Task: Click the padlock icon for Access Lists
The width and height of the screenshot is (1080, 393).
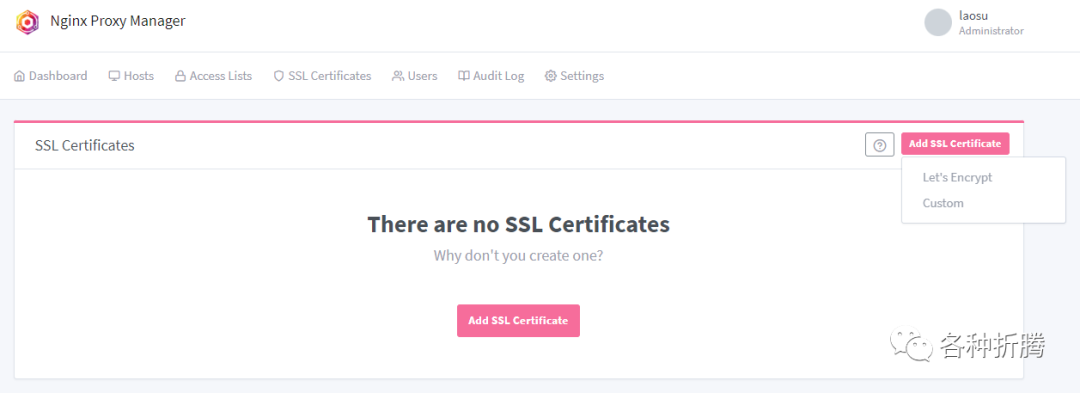Action: coord(180,76)
